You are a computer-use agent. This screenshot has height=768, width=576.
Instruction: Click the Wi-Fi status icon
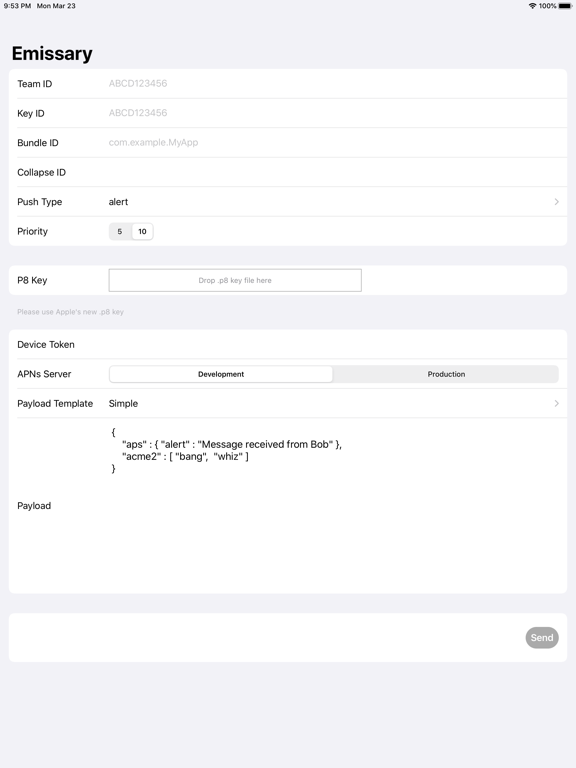(x=532, y=6)
